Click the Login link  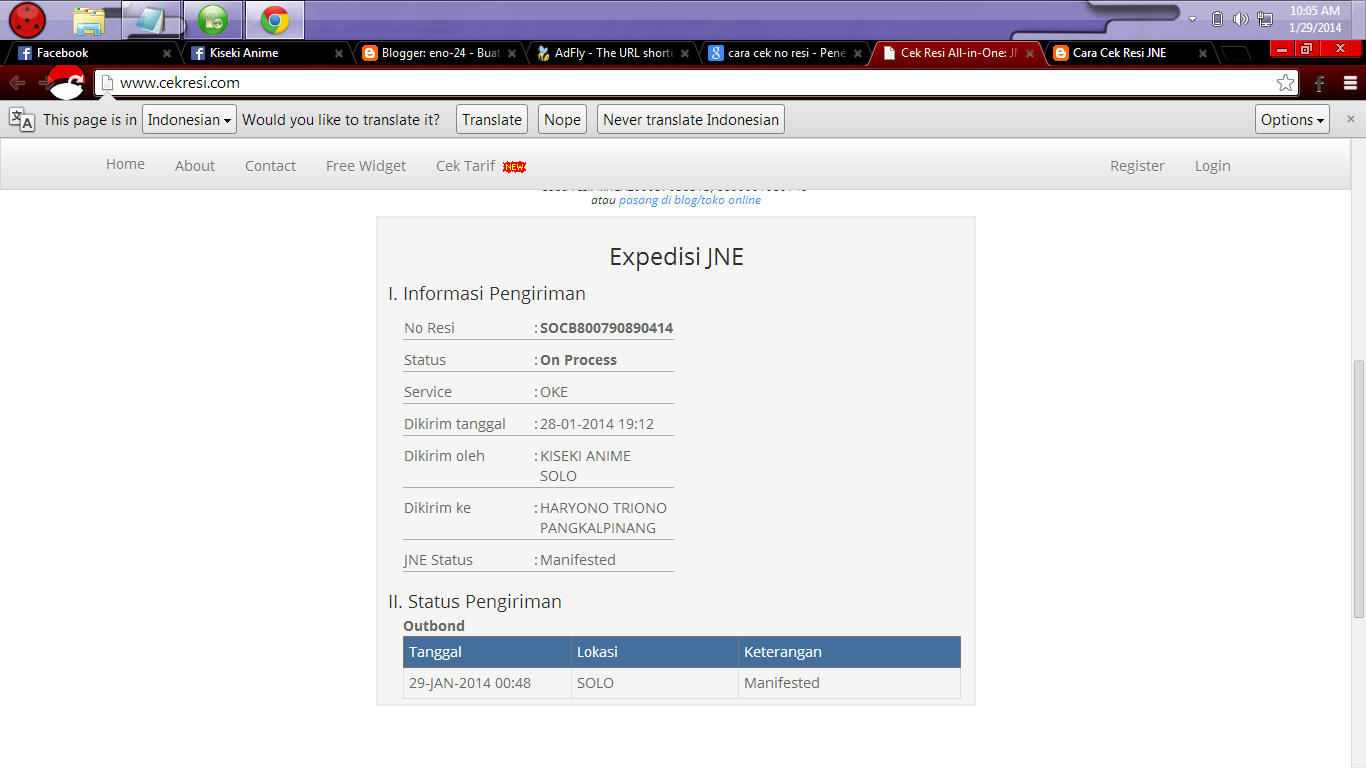[1212, 166]
